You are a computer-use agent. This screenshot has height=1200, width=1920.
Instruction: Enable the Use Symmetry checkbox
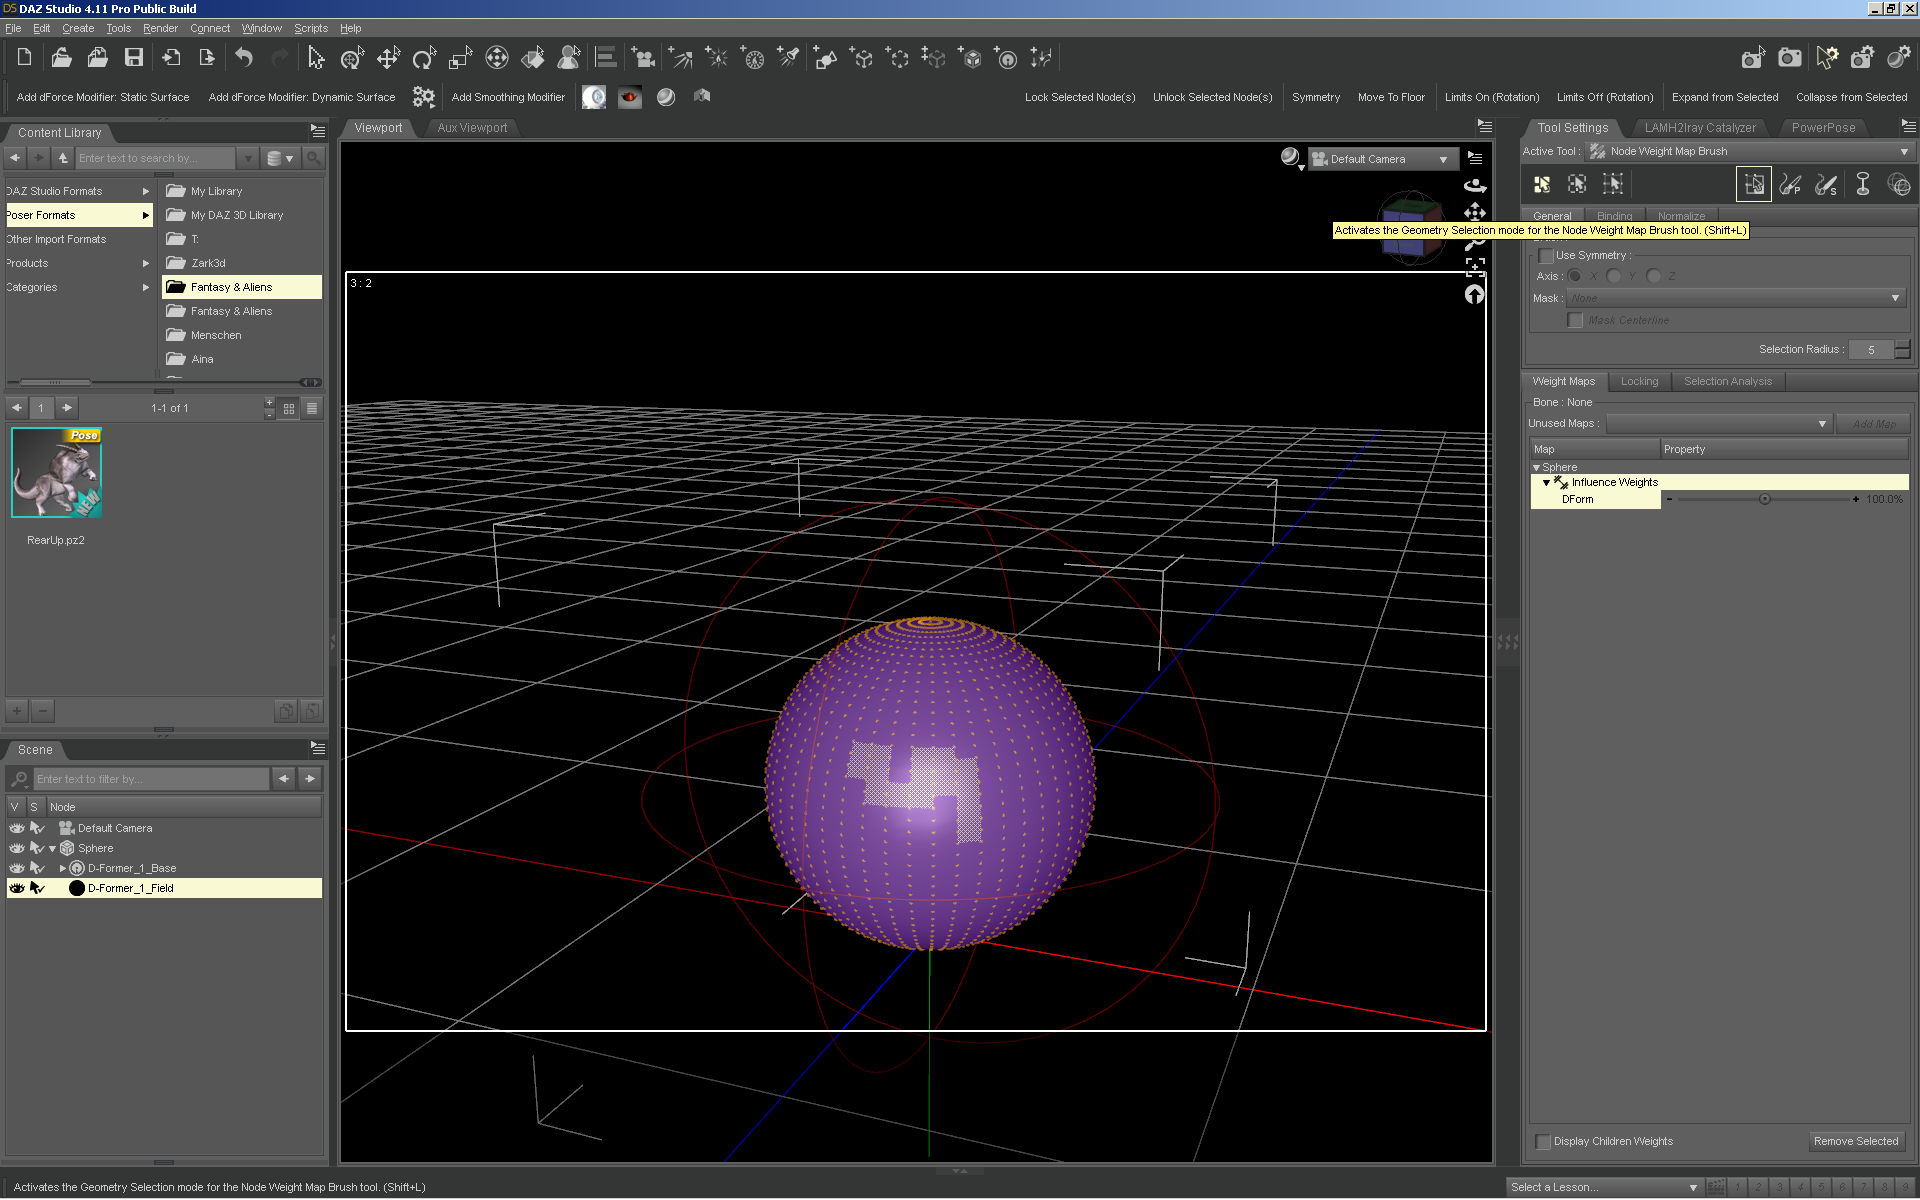pos(1546,256)
